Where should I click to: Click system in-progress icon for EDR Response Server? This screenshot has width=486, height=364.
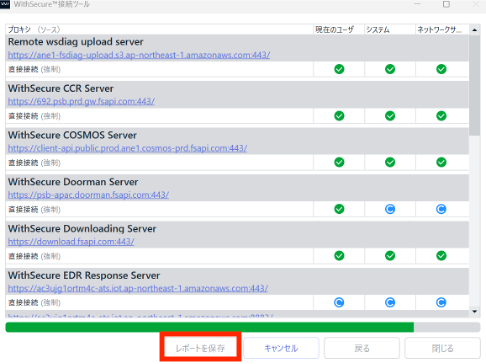coord(390,302)
